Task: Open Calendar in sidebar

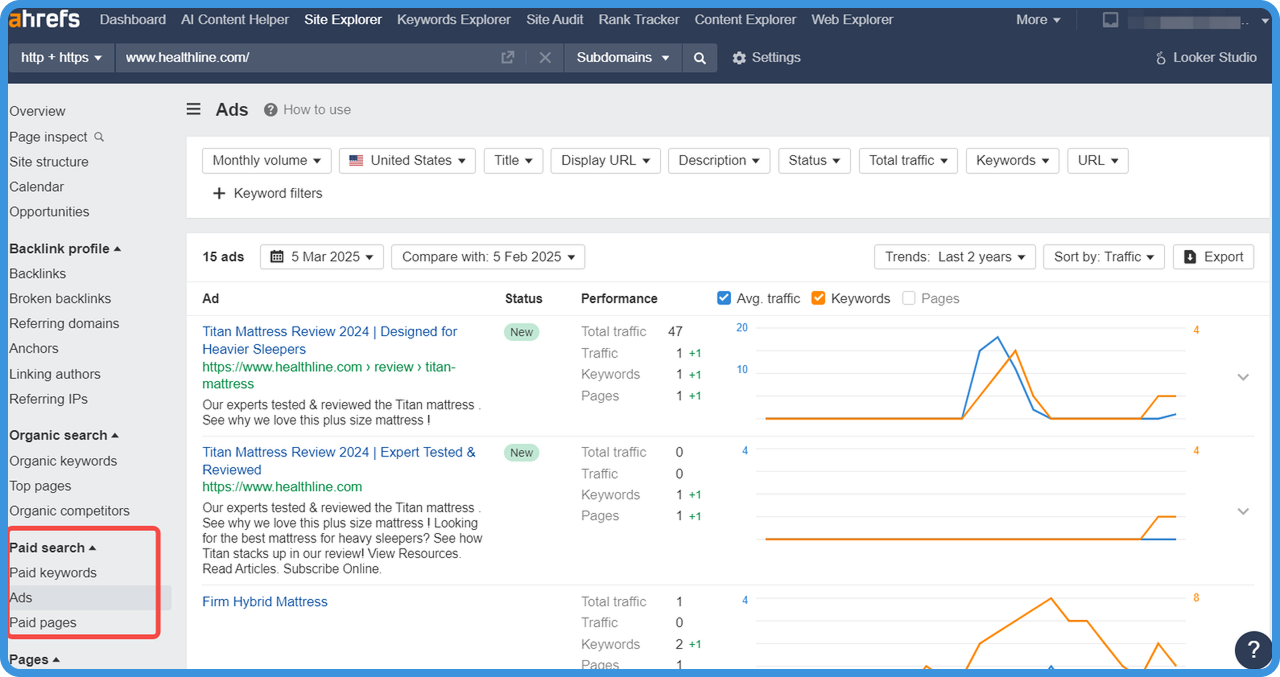Action: click(36, 187)
